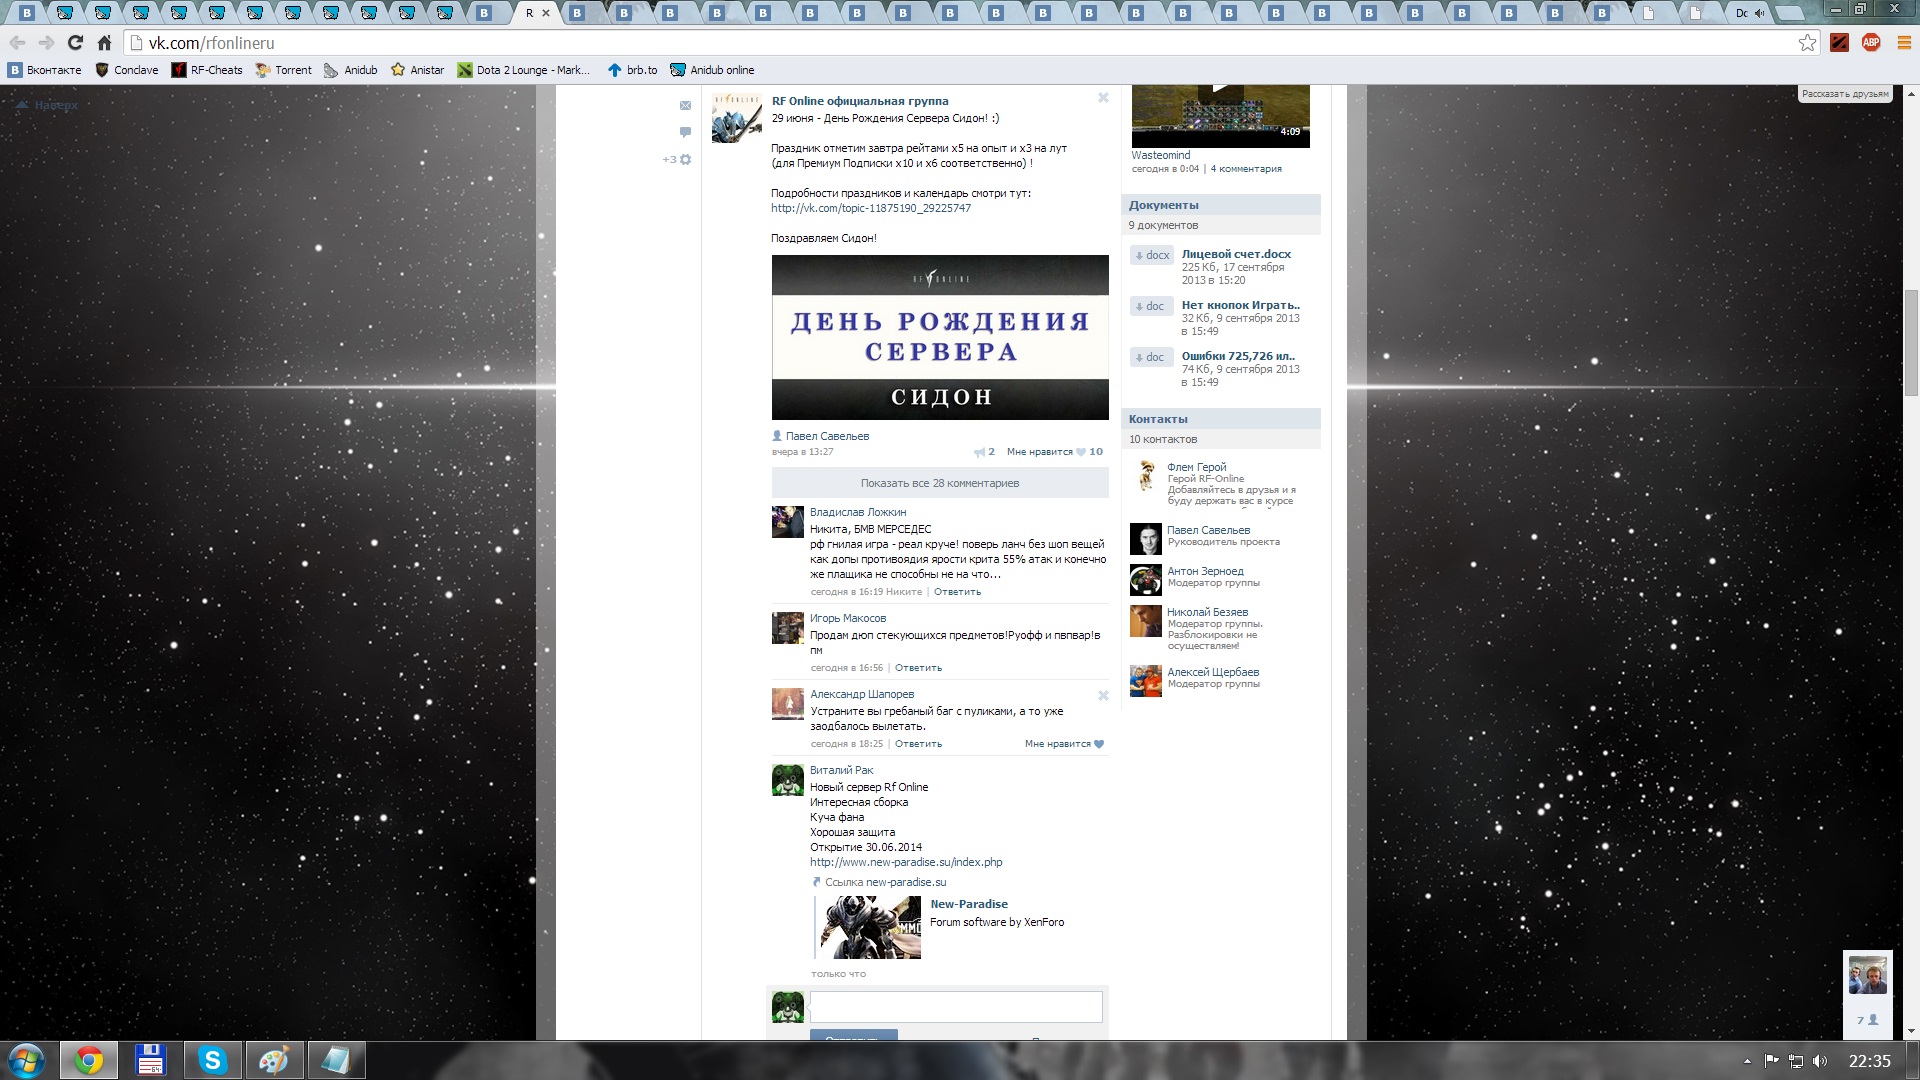Open the Anidub online bookmark
This screenshot has width=1920, height=1080.
713,70
